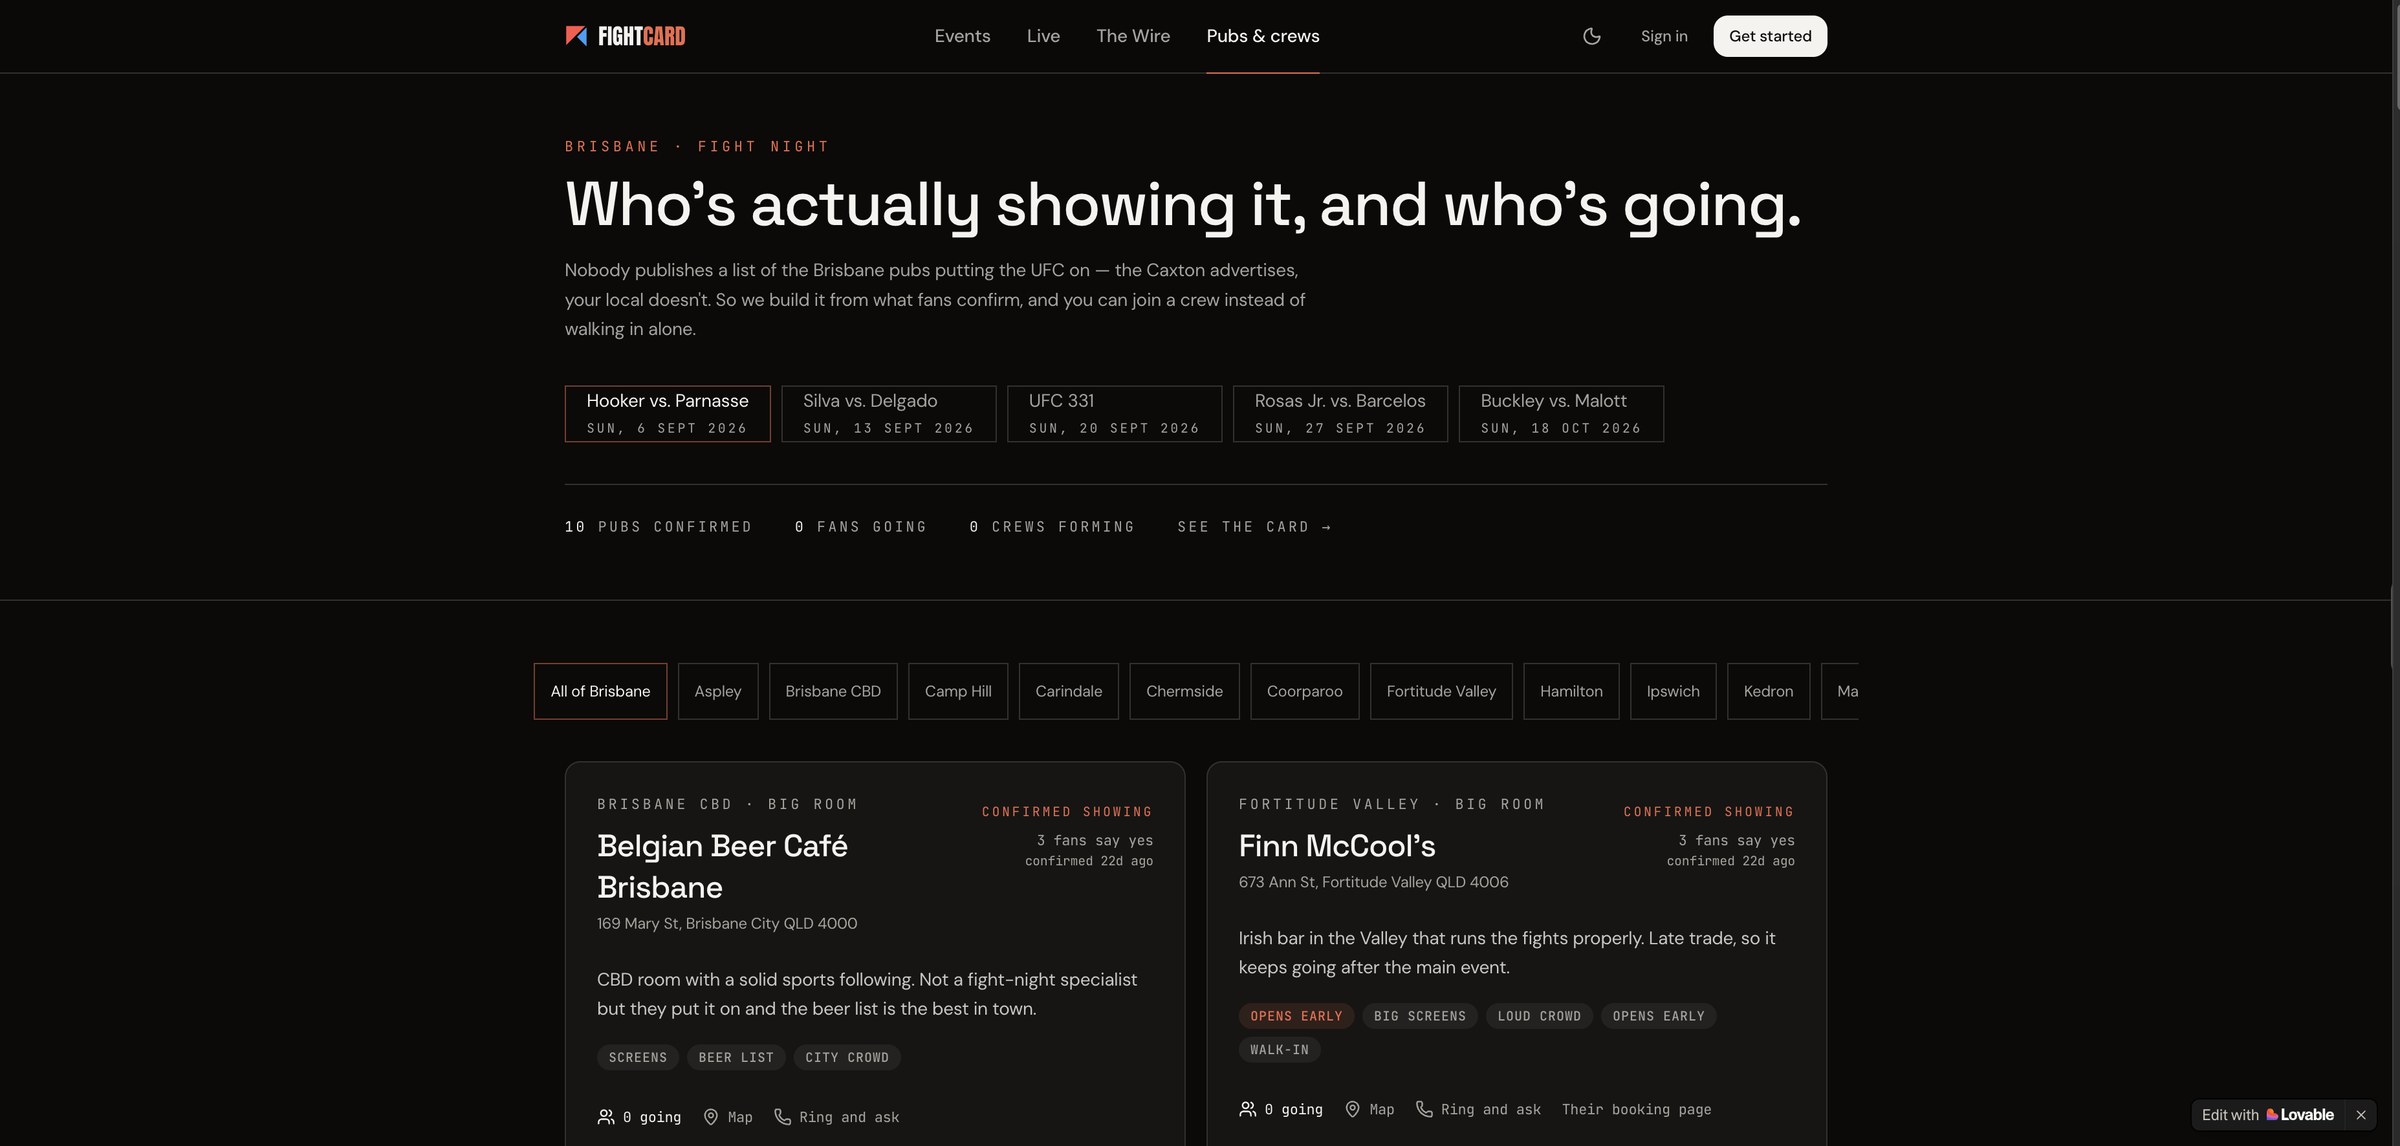Filter pubs by Carindale
2400x1146 pixels.
point(1069,691)
